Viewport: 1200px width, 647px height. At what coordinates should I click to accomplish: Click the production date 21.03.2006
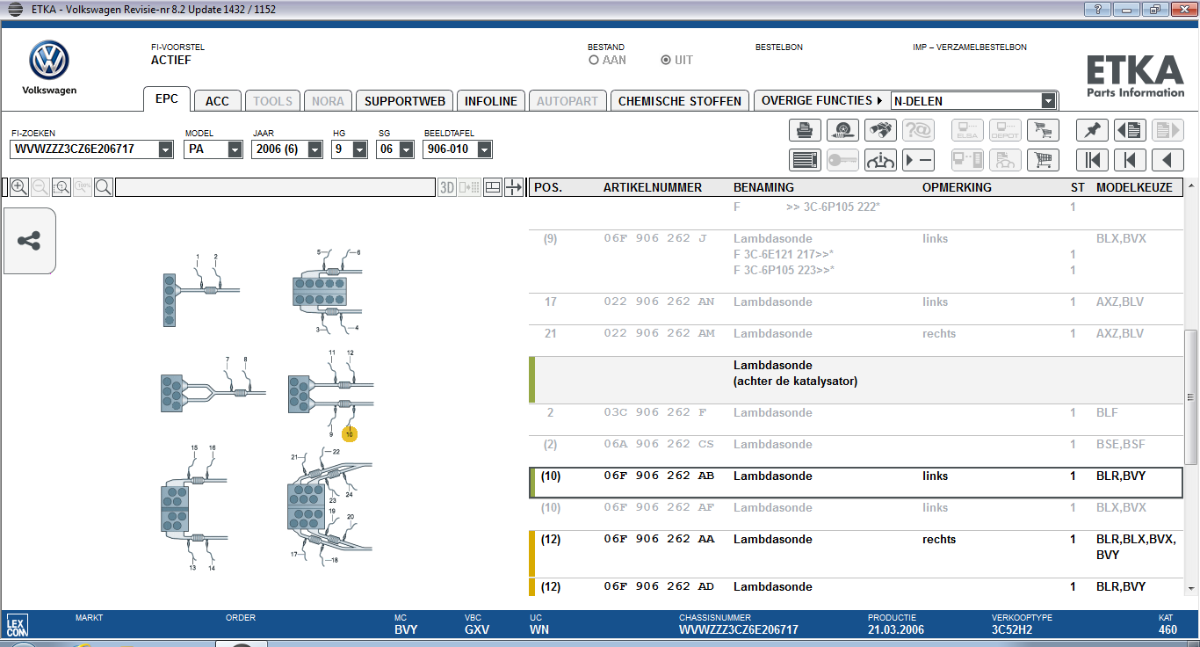(895, 631)
